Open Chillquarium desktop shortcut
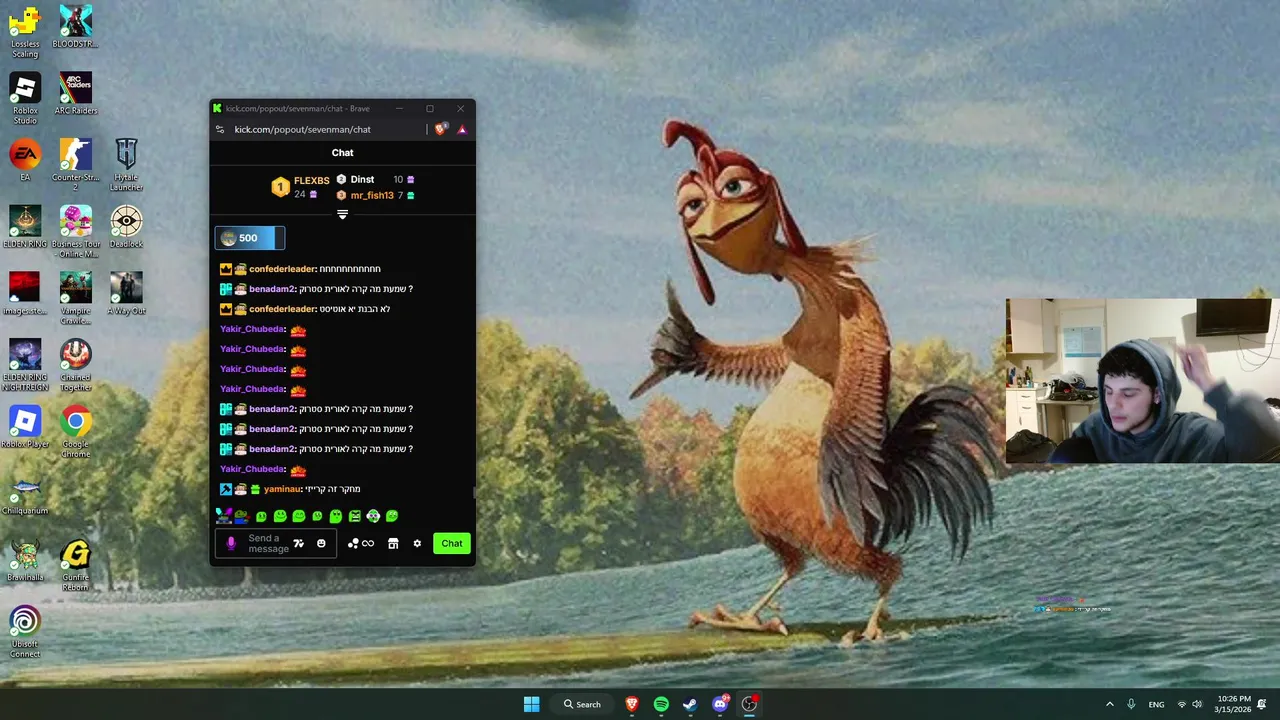1280x720 pixels. (x=25, y=494)
